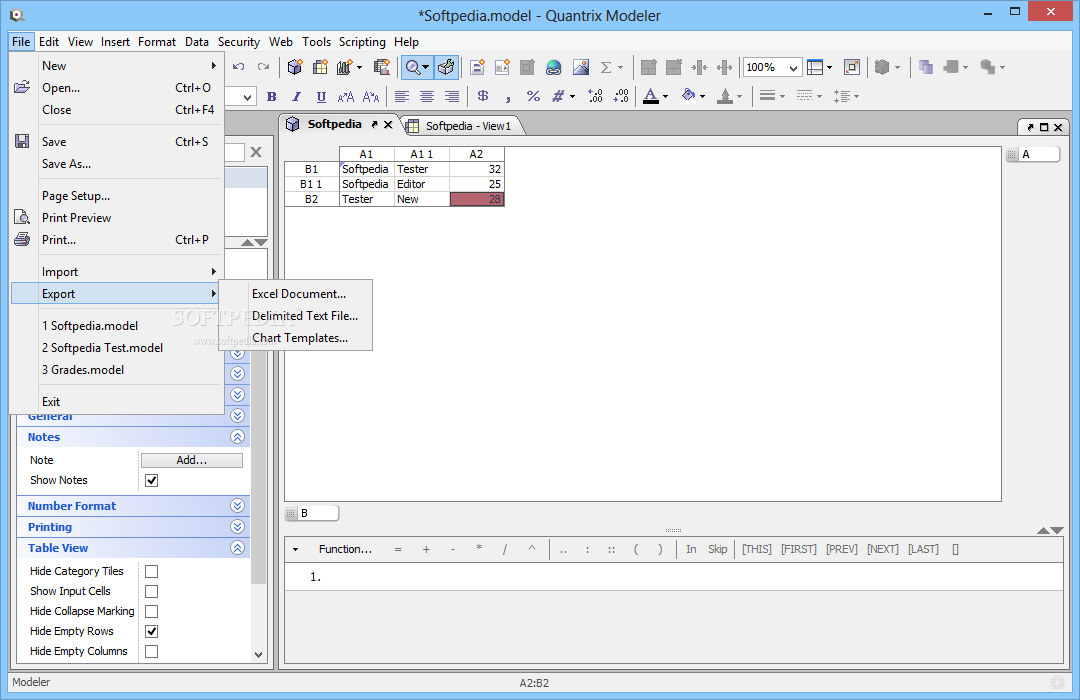Image resolution: width=1080 pixels, height=700 pixels.
Task: Click the presentation view icon
Action: 382,67
